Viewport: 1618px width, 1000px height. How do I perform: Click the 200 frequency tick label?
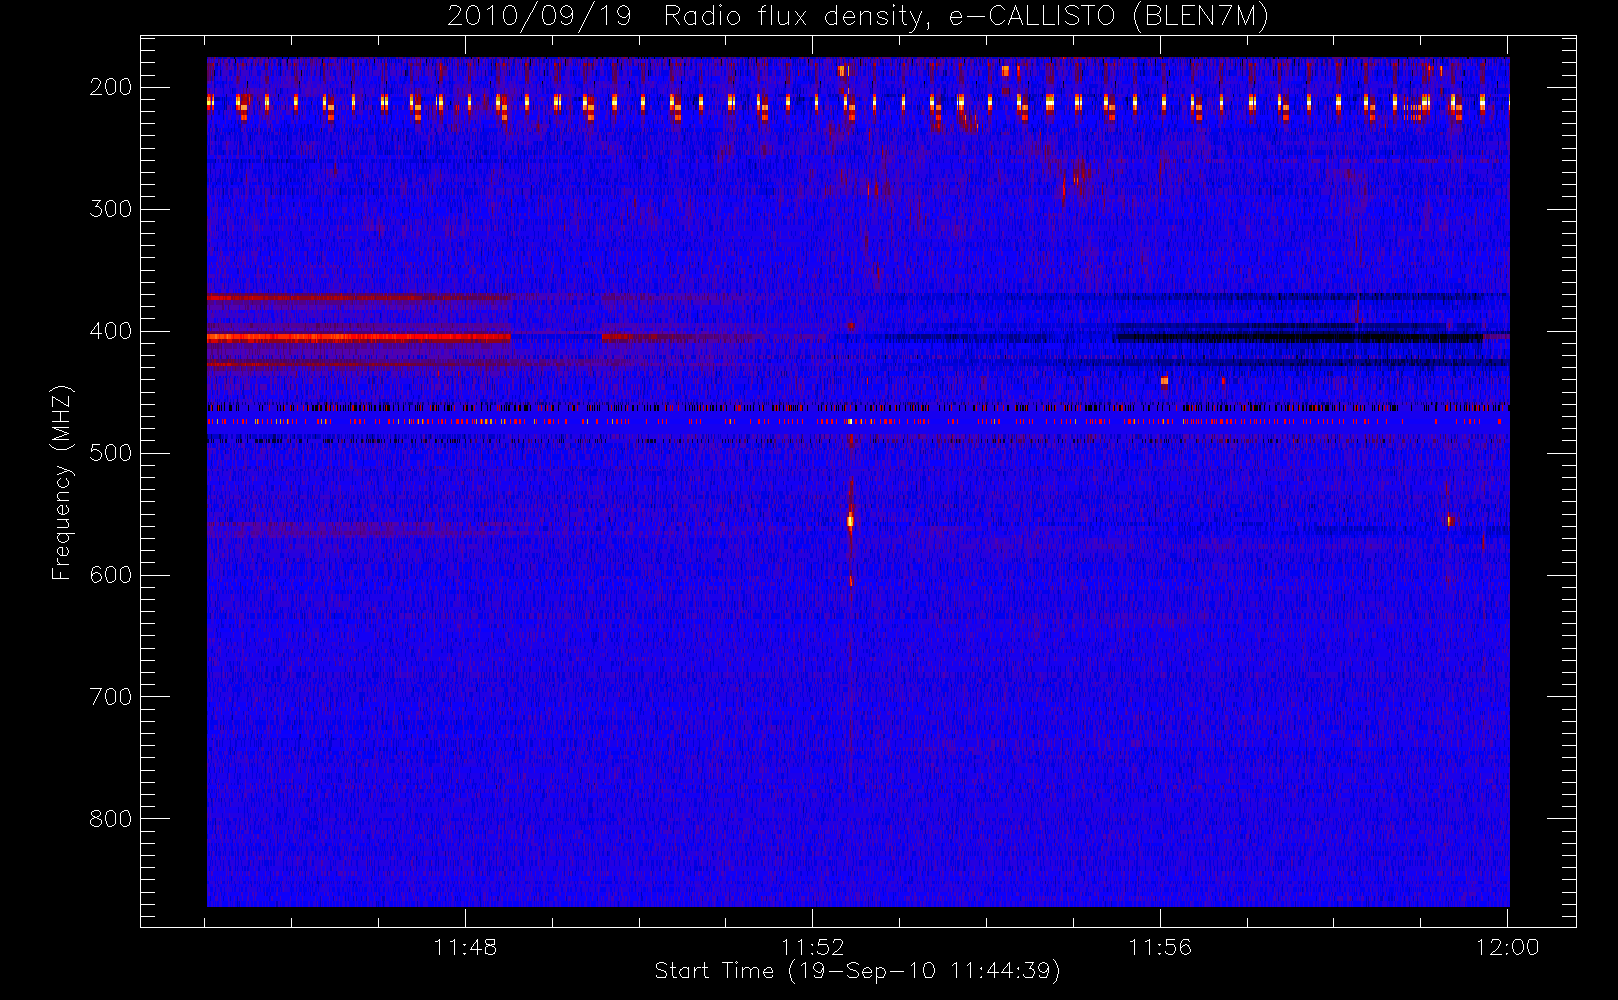point(111,87)
